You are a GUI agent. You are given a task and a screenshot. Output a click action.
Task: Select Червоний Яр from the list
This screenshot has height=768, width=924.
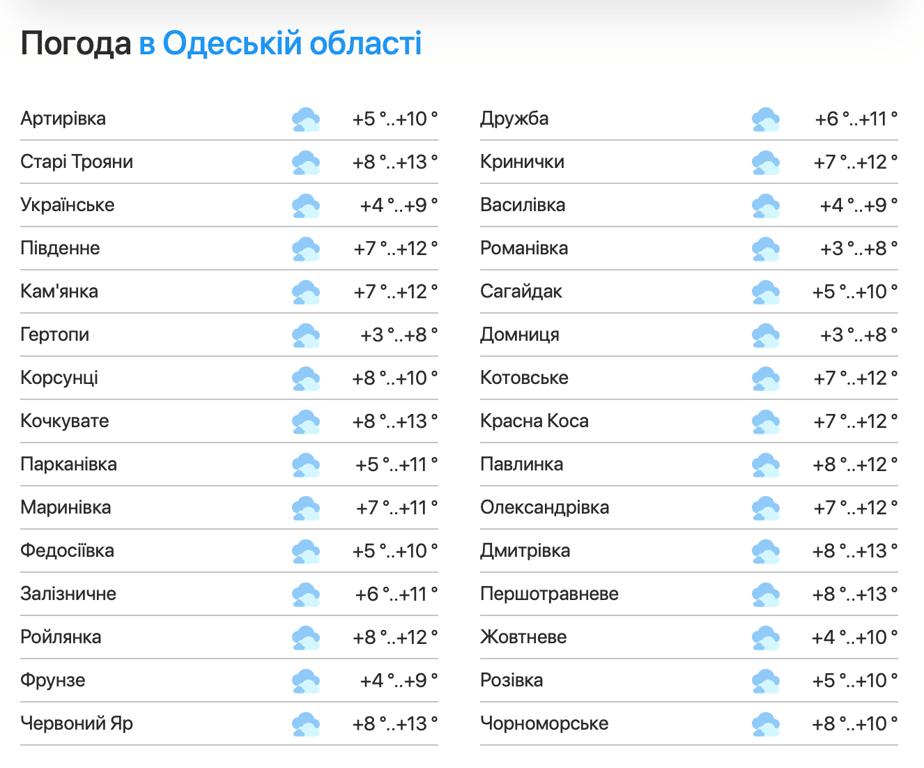tap(76, 724)
